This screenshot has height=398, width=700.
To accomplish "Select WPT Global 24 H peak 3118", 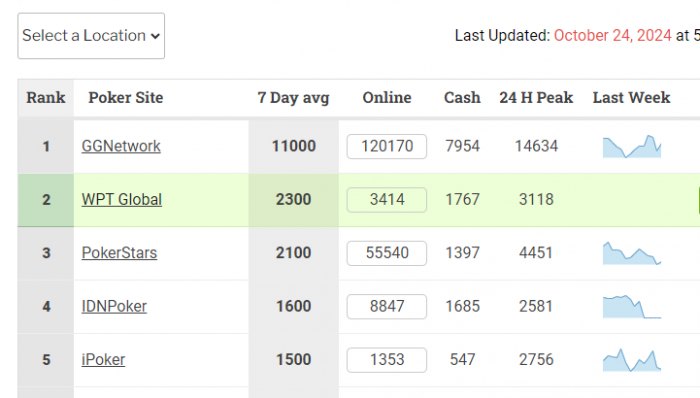I will [x=536, y=199].
